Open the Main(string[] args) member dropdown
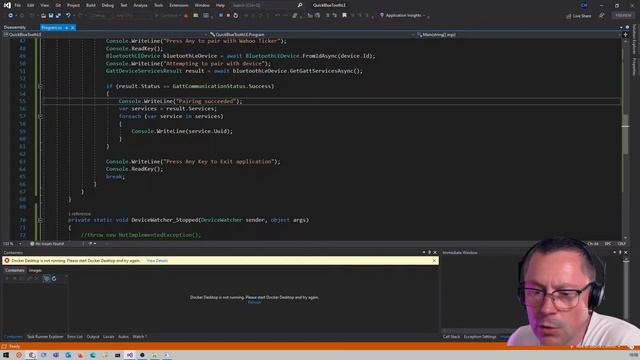Viewport: 640px width, 360px height. tap(518, 35)
